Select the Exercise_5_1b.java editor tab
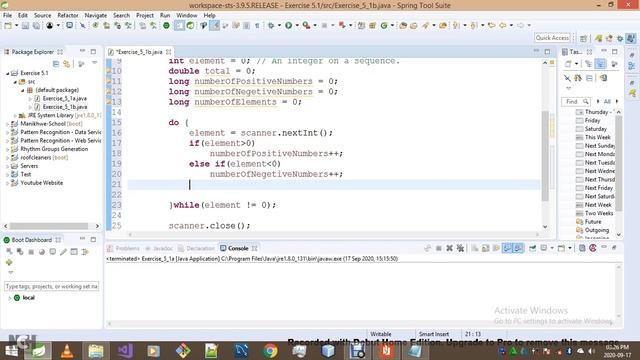Image resolution: width=640 pixels, height=360 pixels. click(139, 52)
